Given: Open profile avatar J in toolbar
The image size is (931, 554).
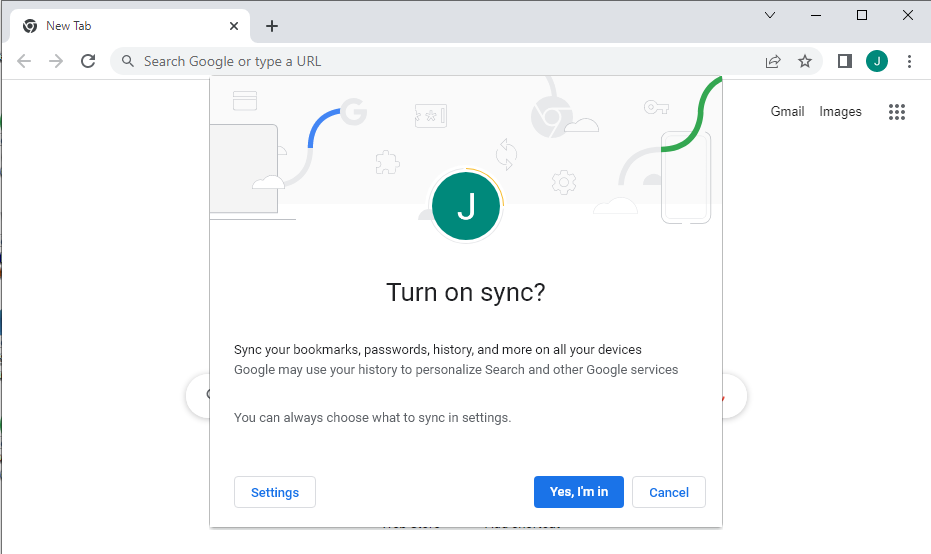Looking at the screenshot, I should 877,61.
